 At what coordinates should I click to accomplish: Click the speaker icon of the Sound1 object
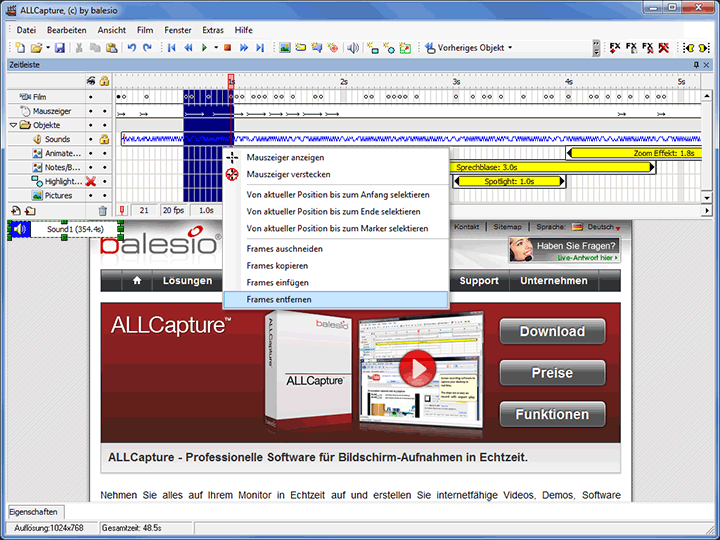19,229
